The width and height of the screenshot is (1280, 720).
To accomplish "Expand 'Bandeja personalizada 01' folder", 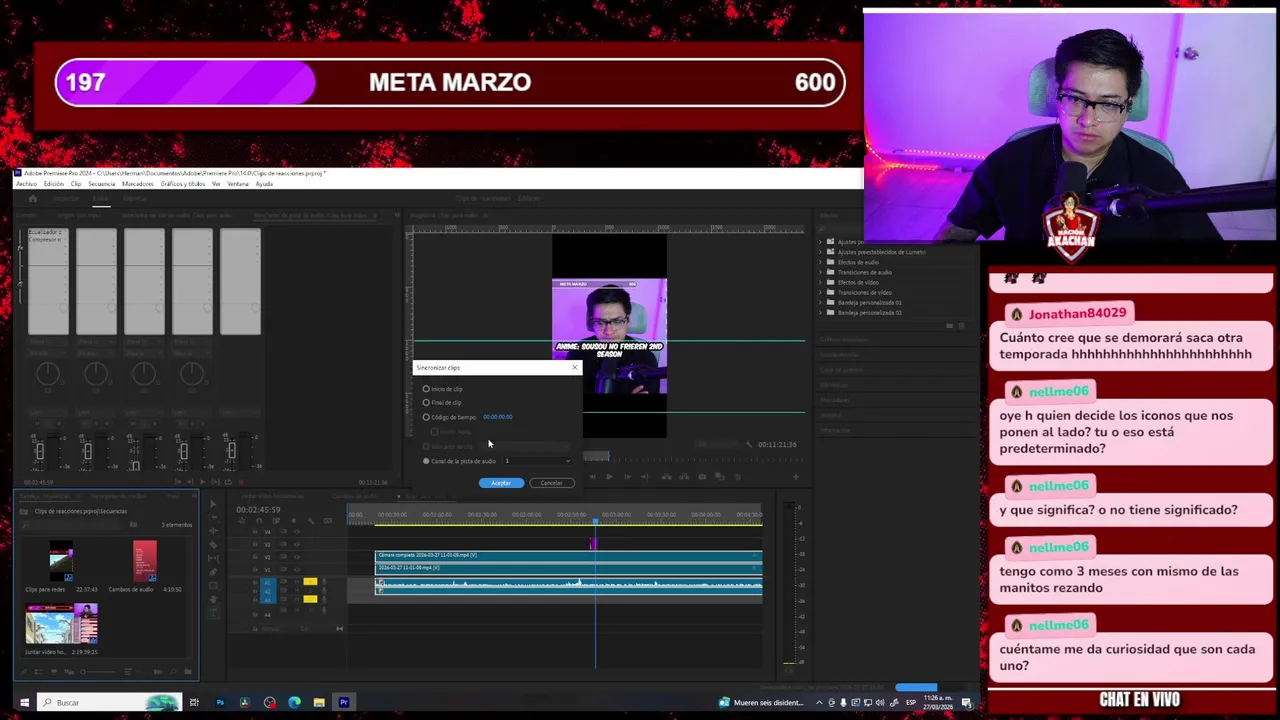I will coord(821,302).
